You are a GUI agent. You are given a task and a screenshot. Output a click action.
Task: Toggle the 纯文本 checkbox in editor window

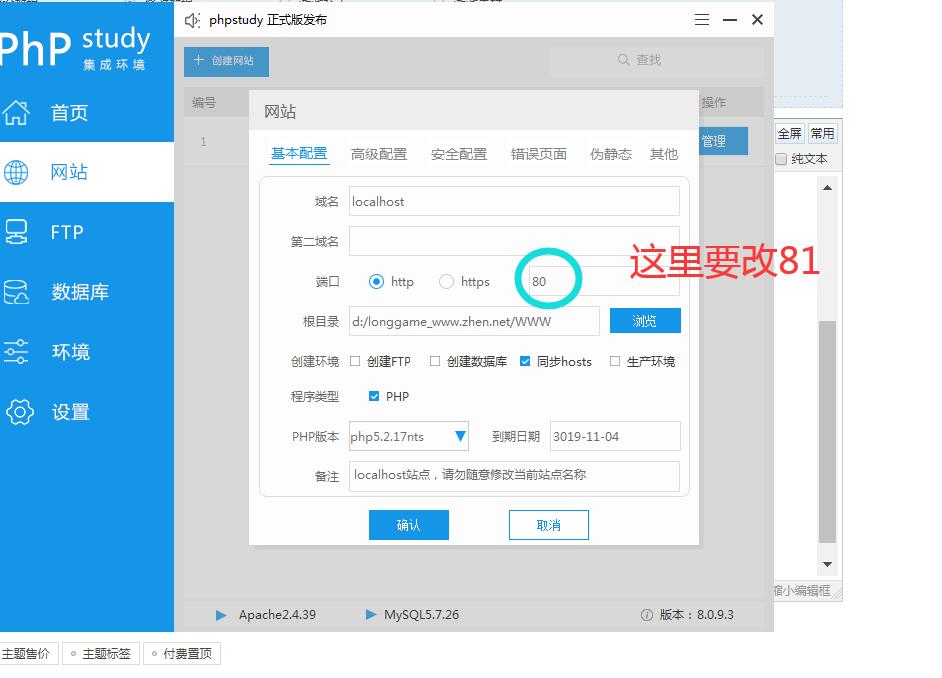781,159
